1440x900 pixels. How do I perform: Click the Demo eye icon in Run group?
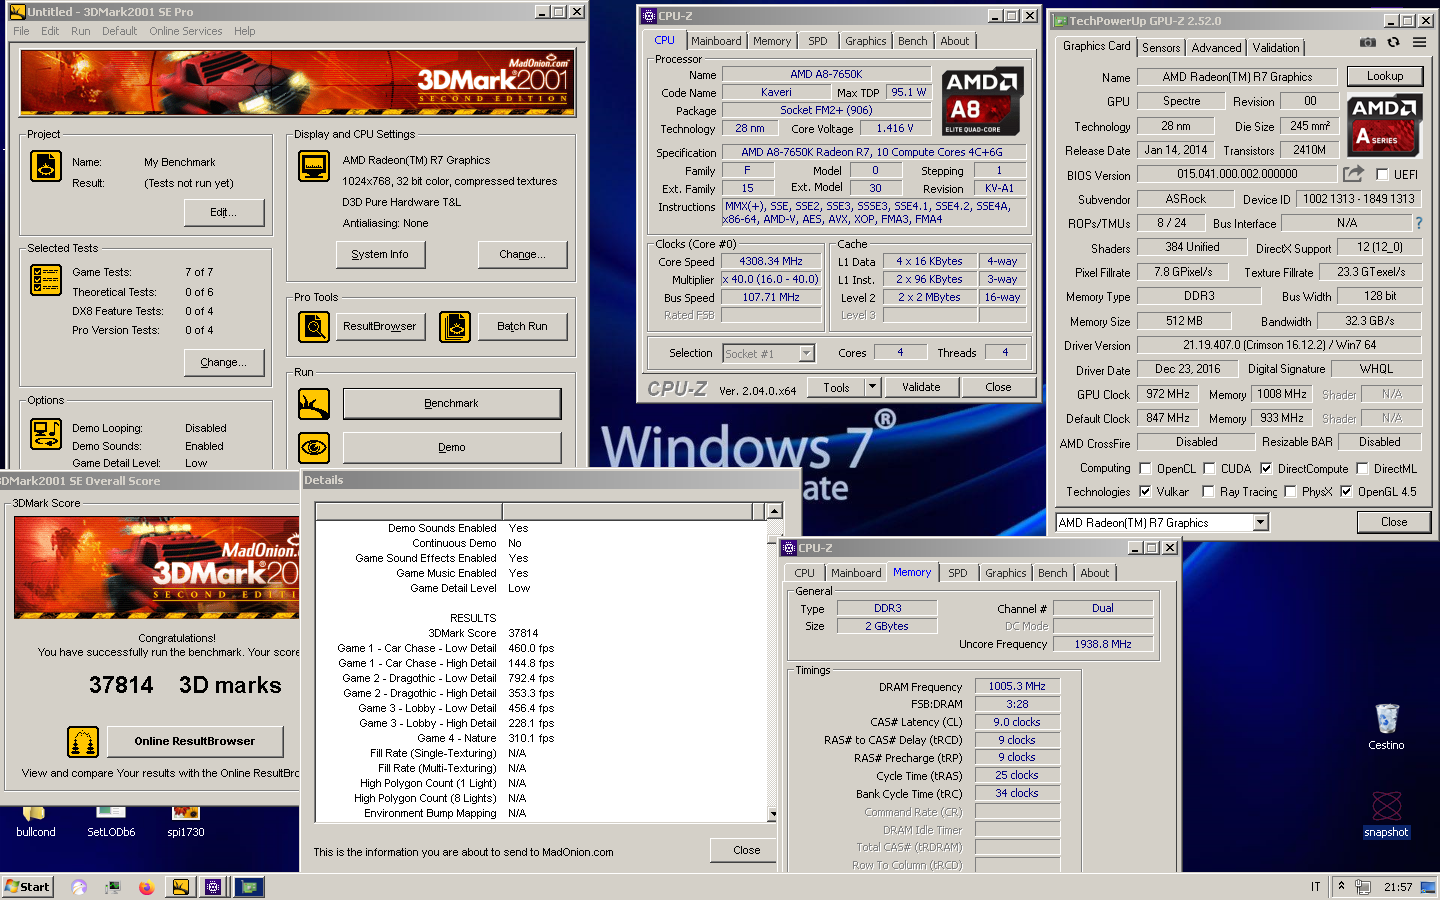click(314, 448)
